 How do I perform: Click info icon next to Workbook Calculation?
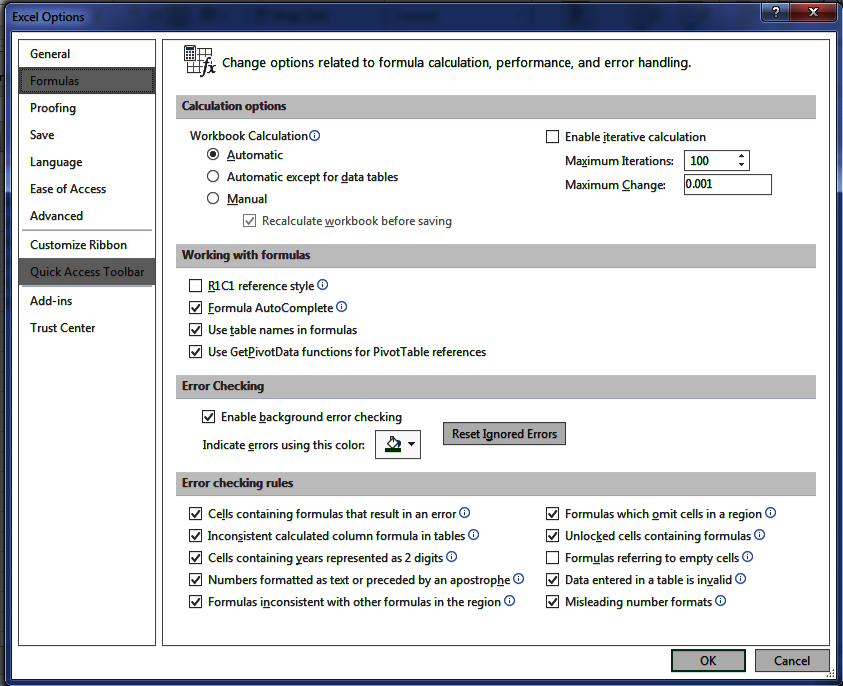tap(315, 136)
